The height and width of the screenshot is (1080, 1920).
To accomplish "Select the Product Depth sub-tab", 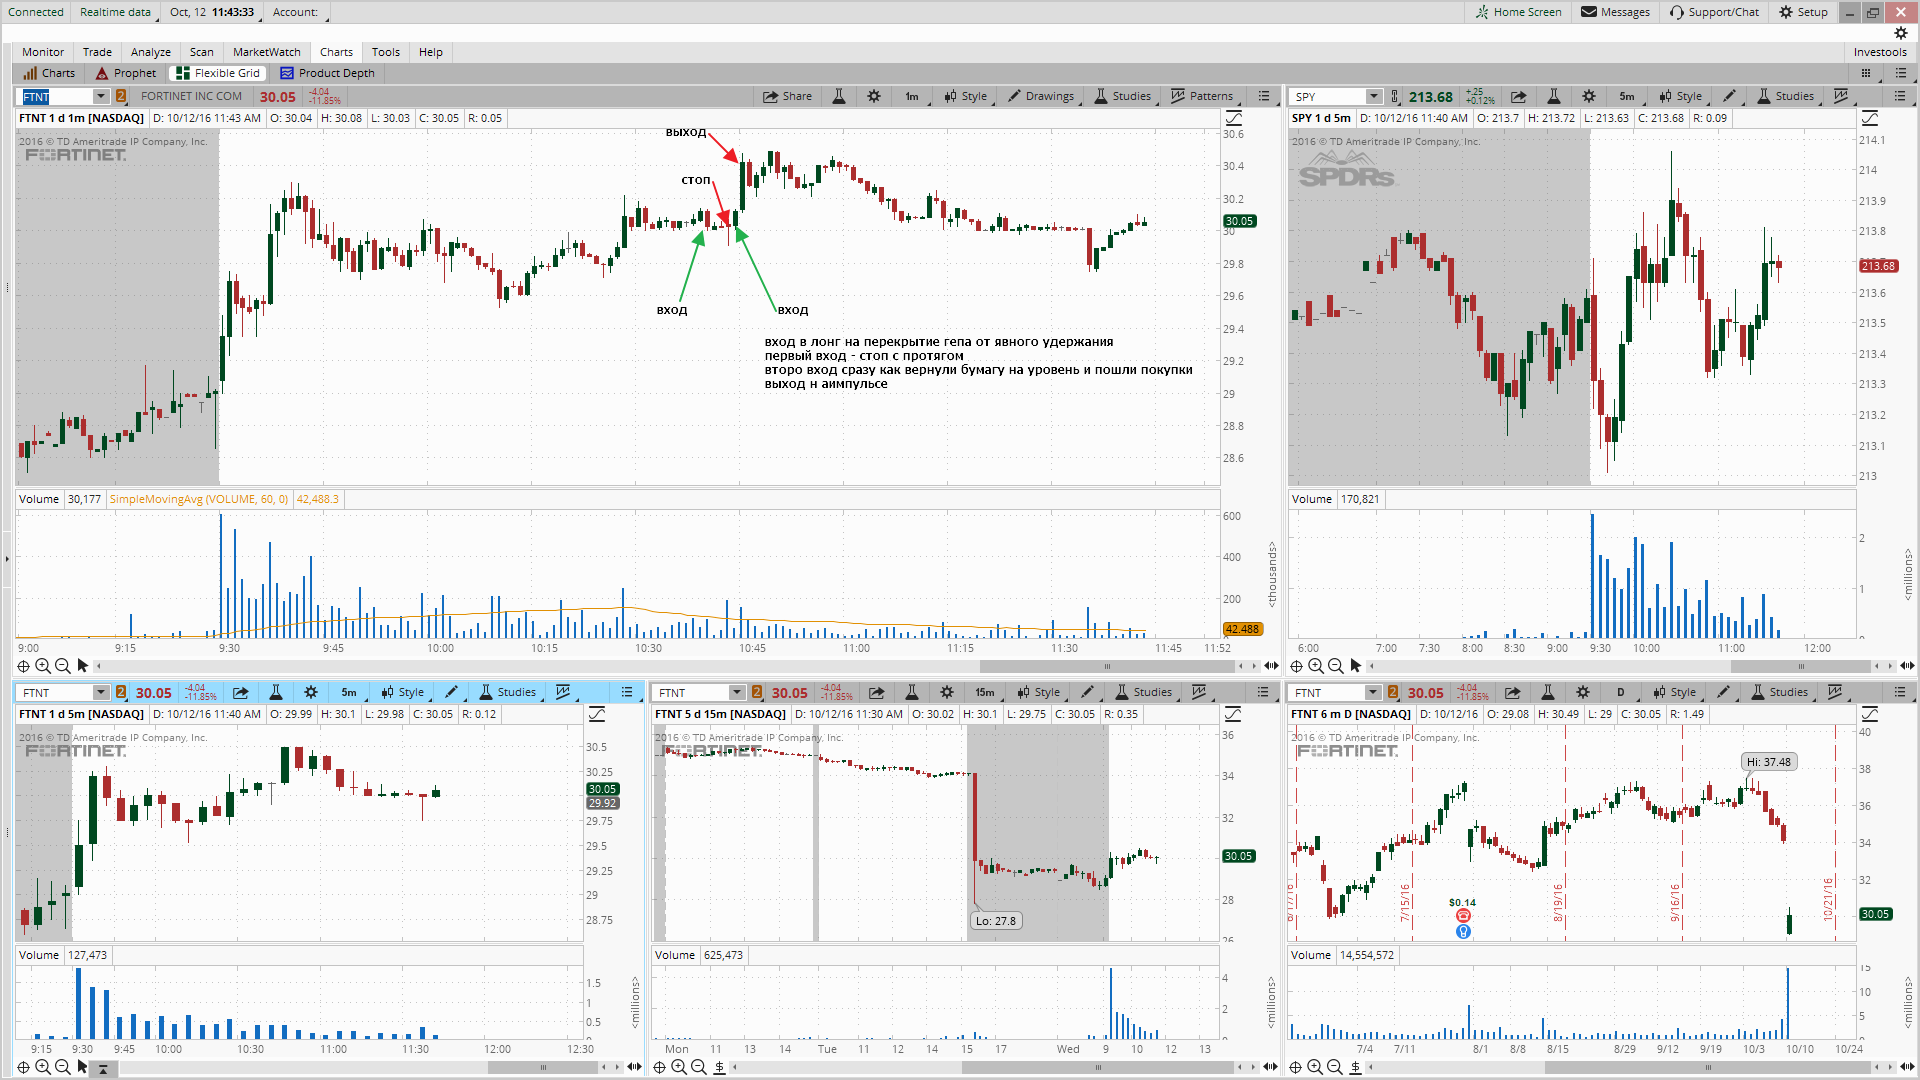I will pyautogui.click(x=328, y=73).
